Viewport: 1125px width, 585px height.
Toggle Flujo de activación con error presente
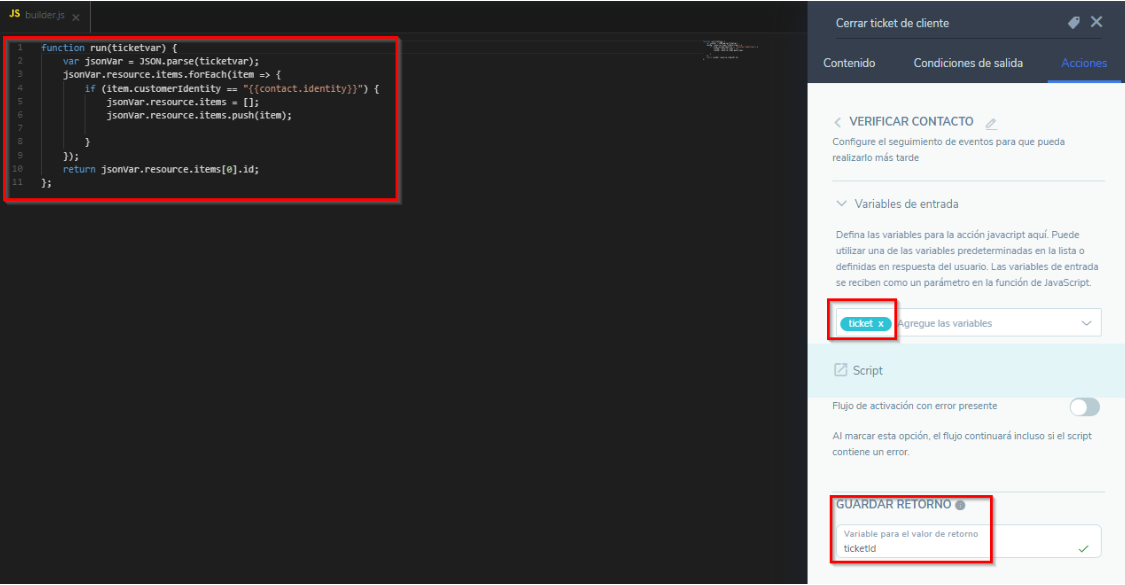1084,407
